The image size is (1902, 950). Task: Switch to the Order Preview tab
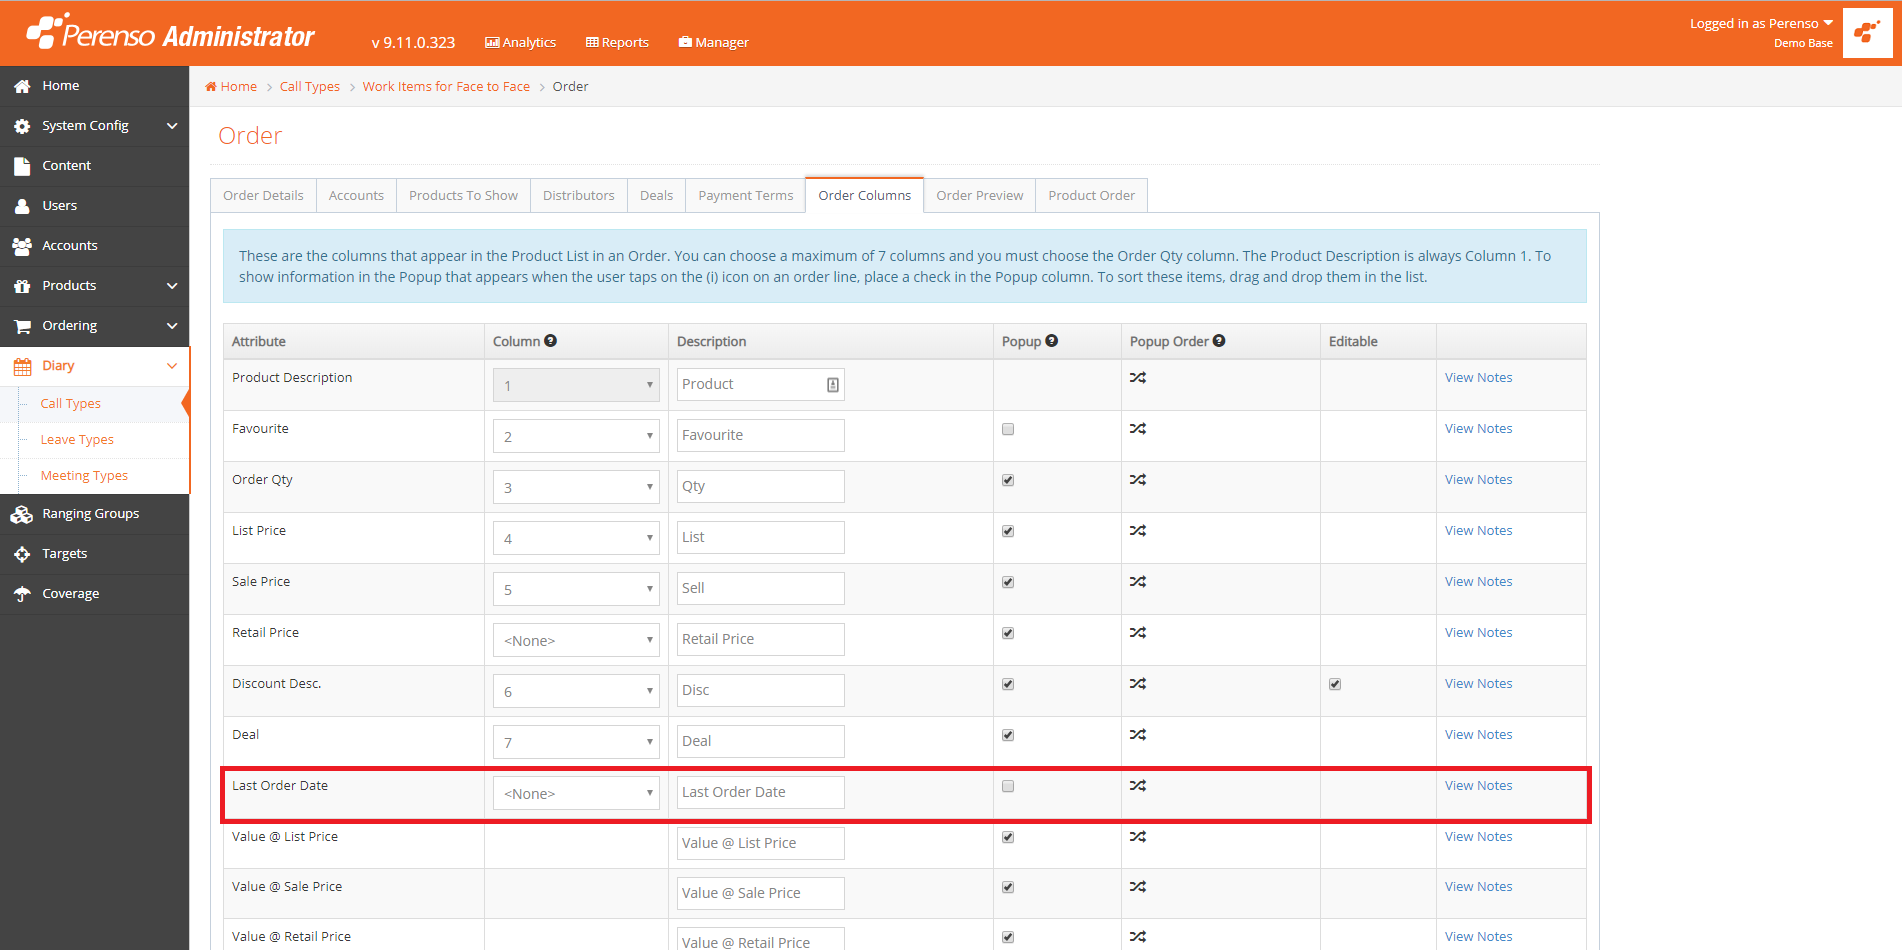(980, 196)
